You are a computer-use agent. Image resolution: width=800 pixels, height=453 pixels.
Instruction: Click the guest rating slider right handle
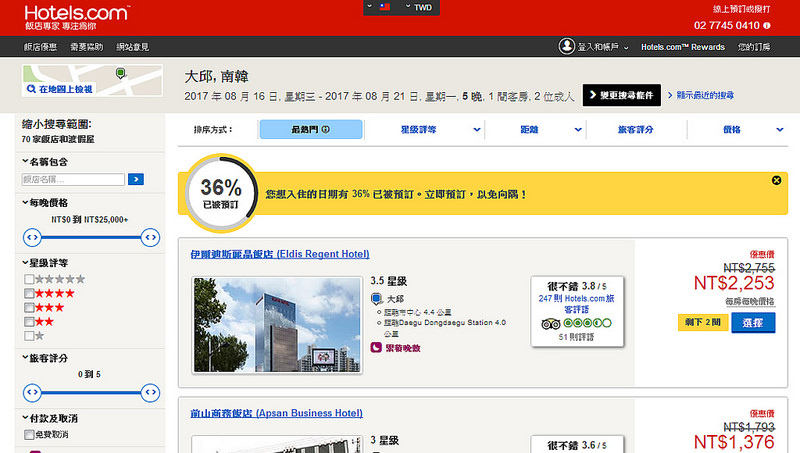pyautogui.click(x=151, y=392)
